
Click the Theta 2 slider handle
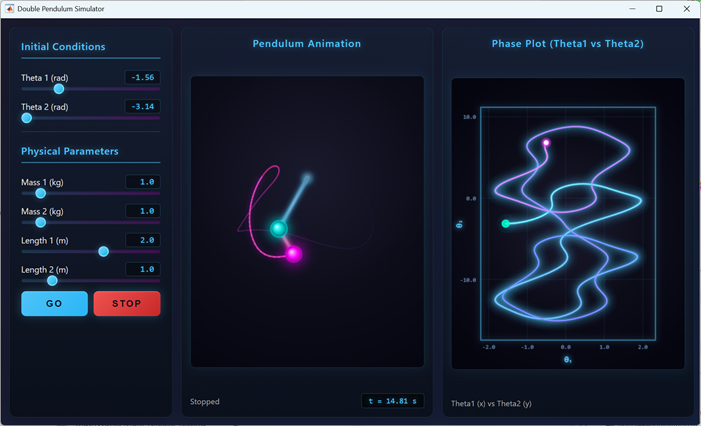click(27, 118)
